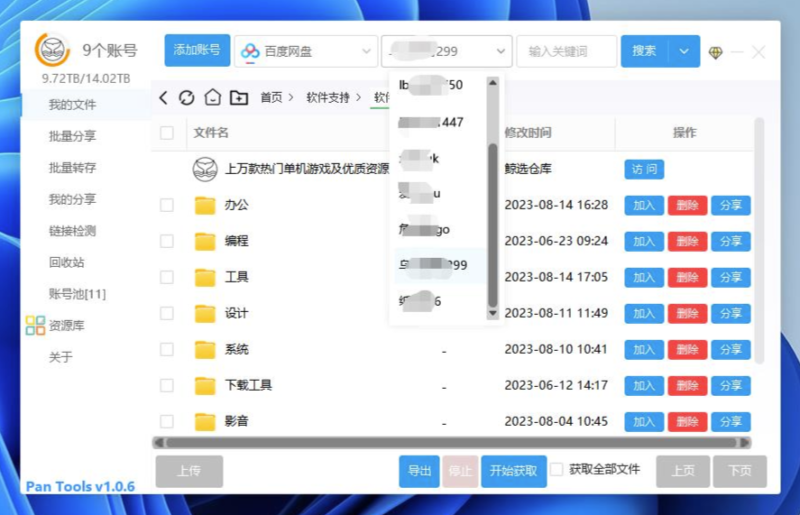Click scroll-up arrow in account list
This screenshot has height=515, width=800.
pos(492,83)
